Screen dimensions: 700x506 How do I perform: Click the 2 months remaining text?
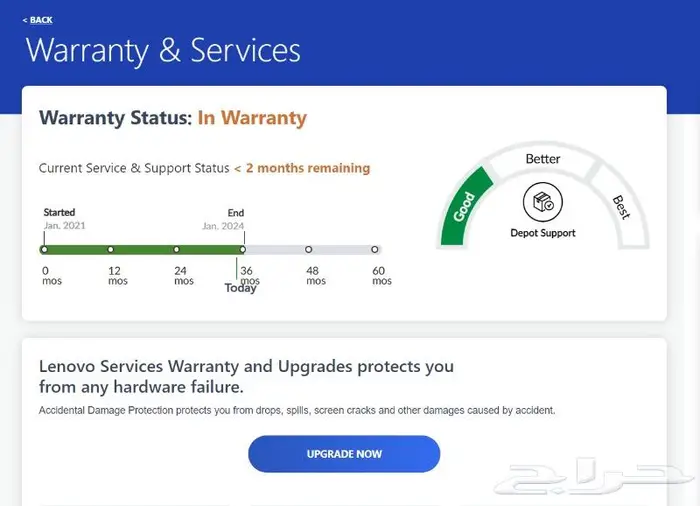(302, 168)
